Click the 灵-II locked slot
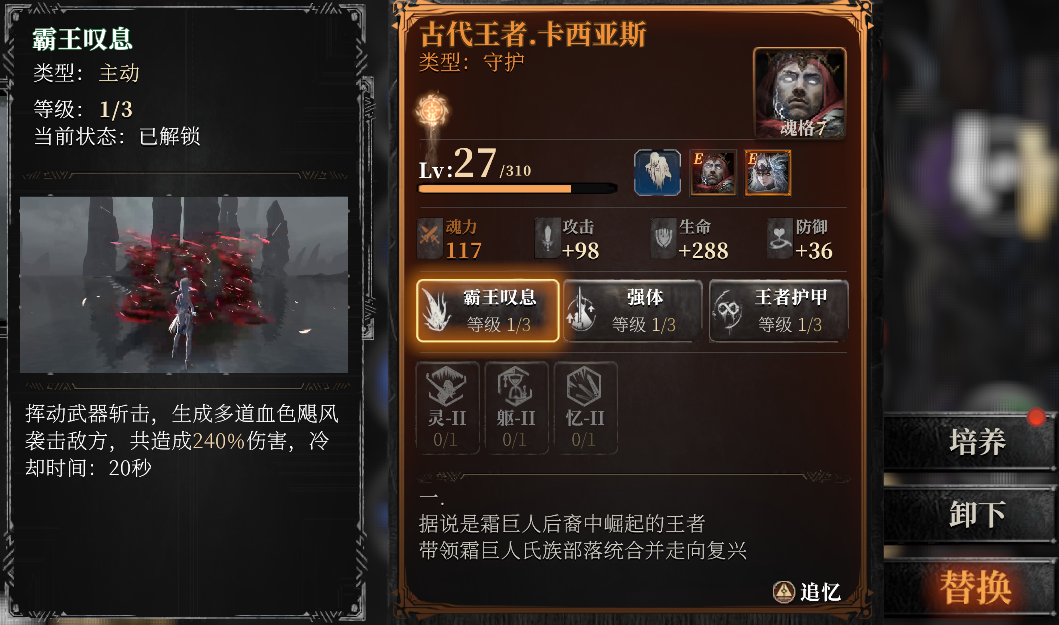This screenshot has width=1059, height=625. [x=447, y=407]
